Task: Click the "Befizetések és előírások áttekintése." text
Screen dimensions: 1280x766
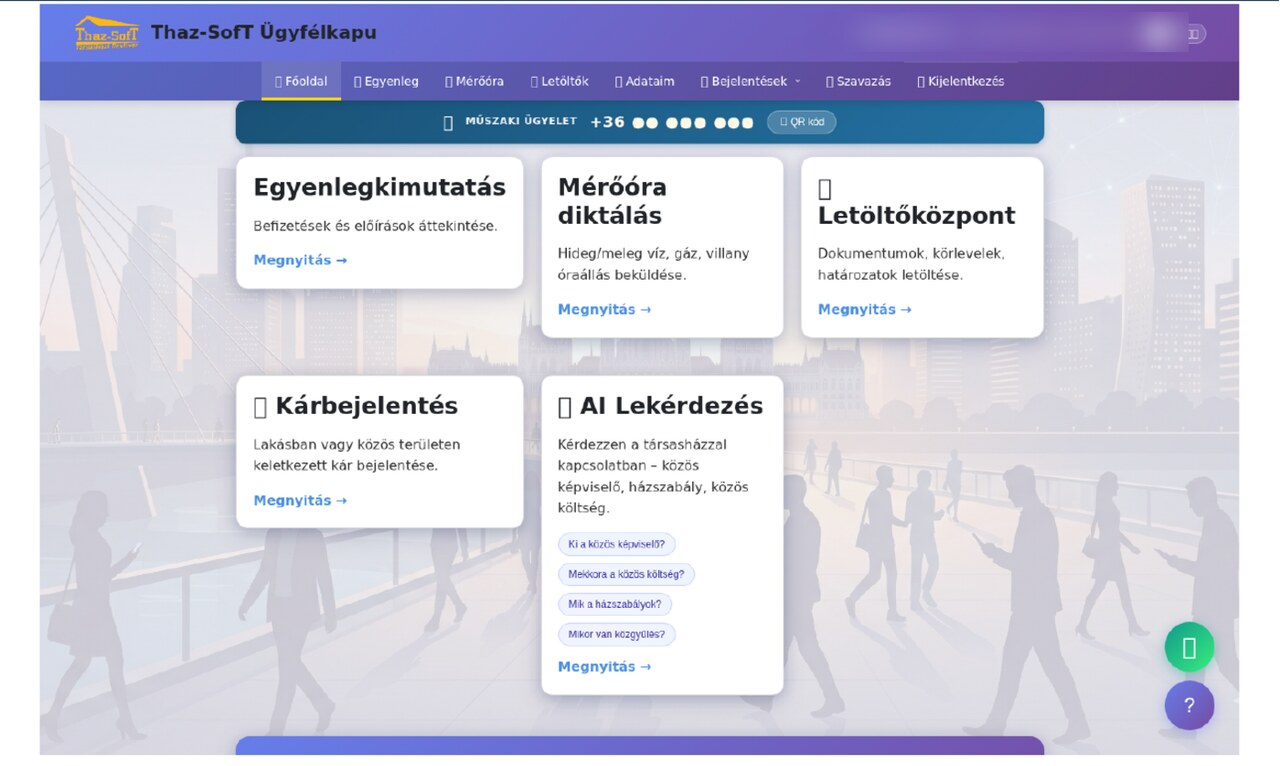Action: click(375, 226)
